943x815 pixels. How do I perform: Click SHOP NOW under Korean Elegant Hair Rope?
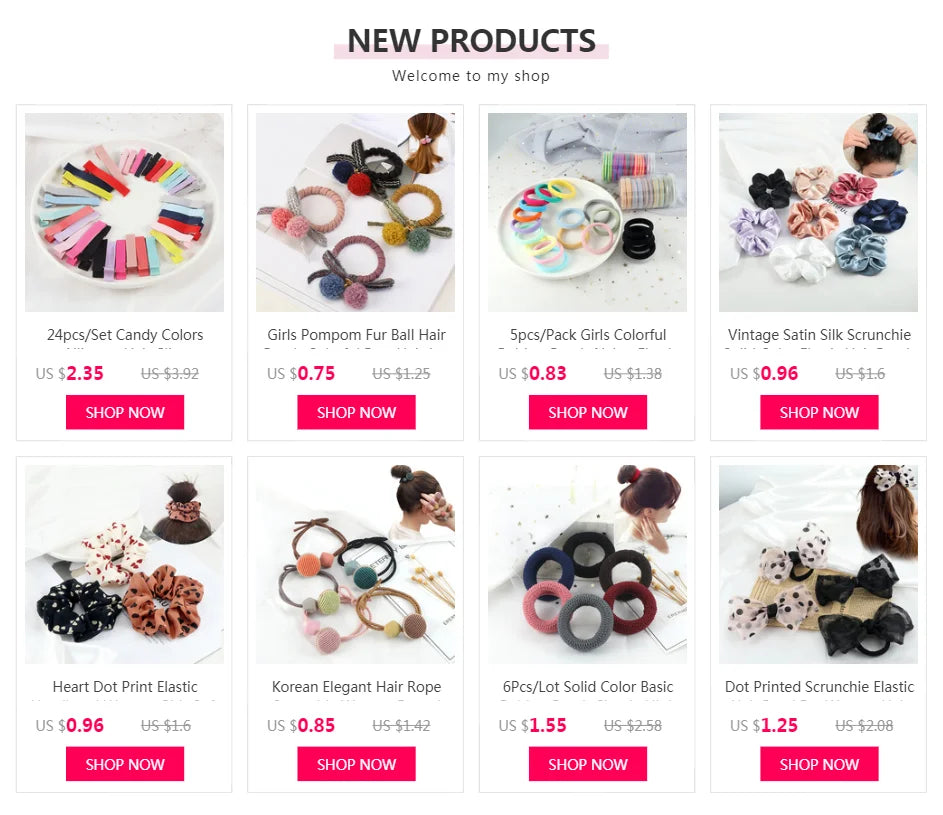coord(356,764)
